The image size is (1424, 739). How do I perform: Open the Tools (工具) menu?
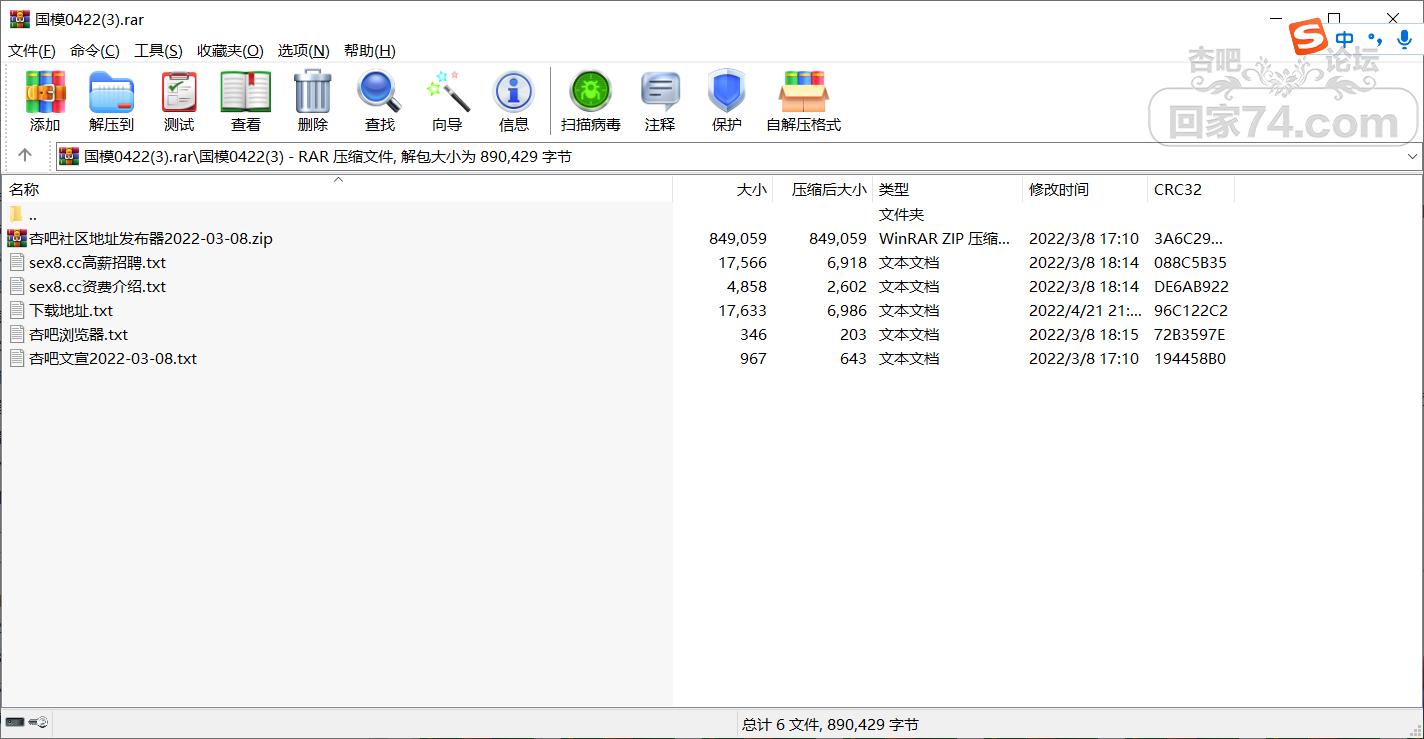coord(159,50)
